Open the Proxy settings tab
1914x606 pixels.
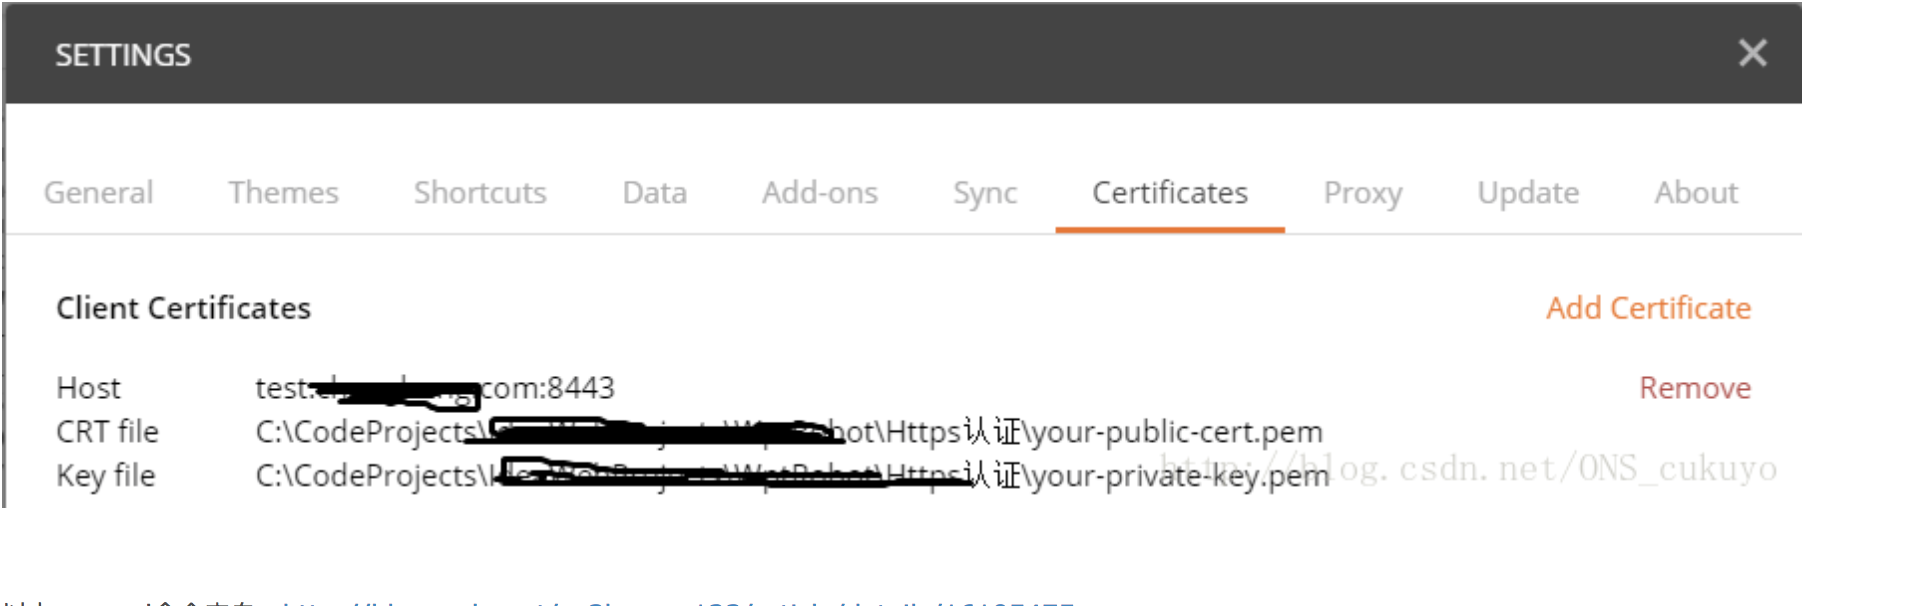tap(1362, 192)
